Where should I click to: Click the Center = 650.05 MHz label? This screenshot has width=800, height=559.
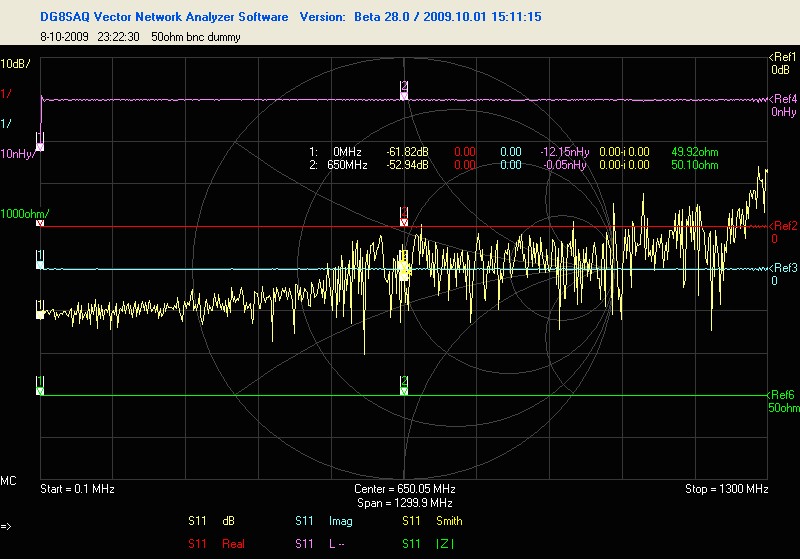(405, 489)
